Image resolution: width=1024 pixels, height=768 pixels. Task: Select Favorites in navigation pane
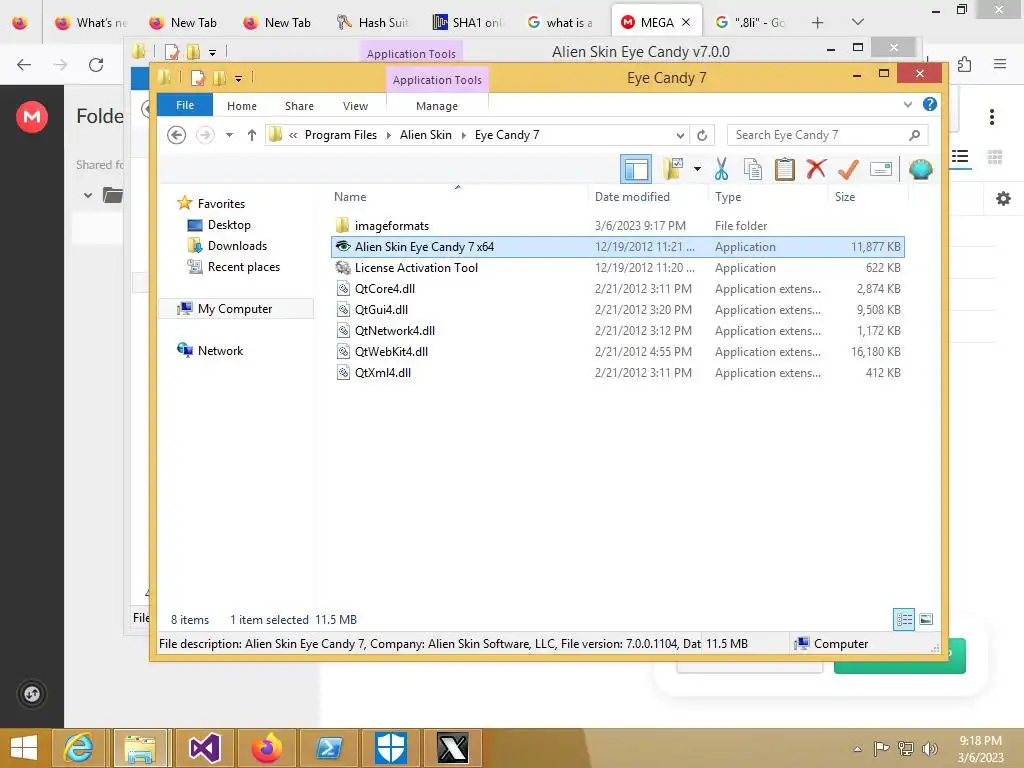tap(221, 204)
